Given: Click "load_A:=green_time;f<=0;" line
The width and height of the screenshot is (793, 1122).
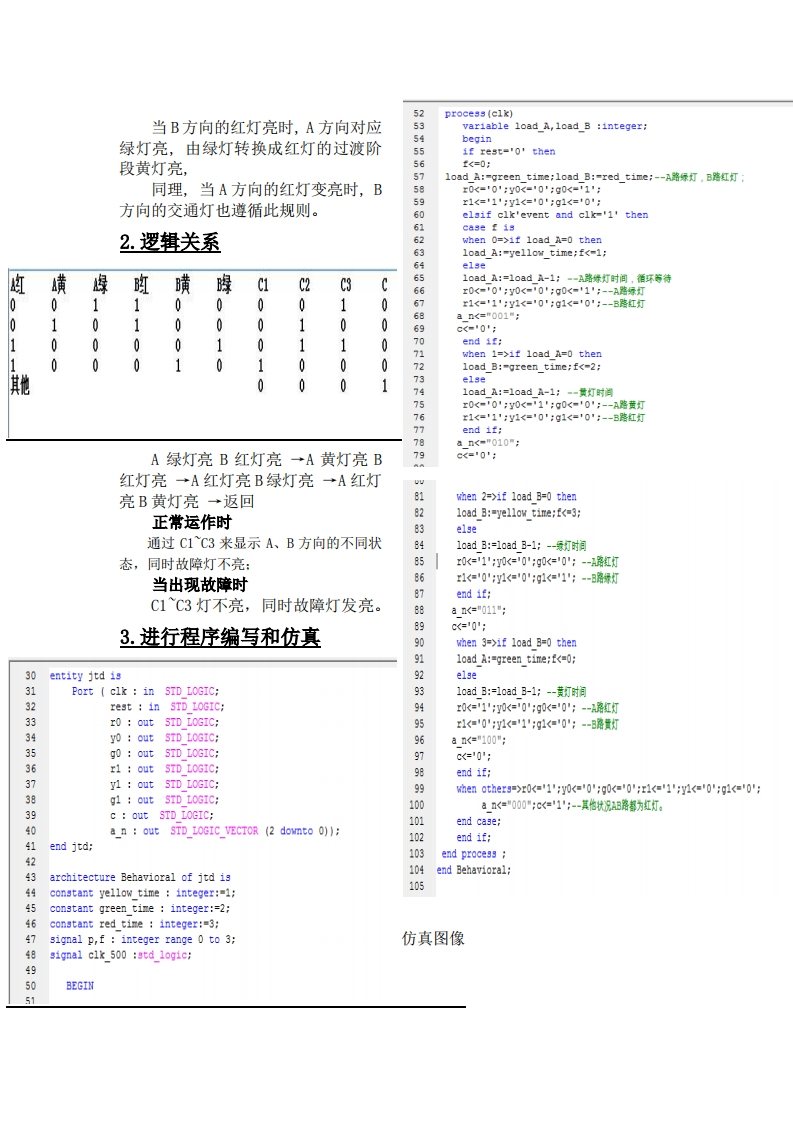Looking at the screenshot, I should pyautogui.click(x=516, y=659).
